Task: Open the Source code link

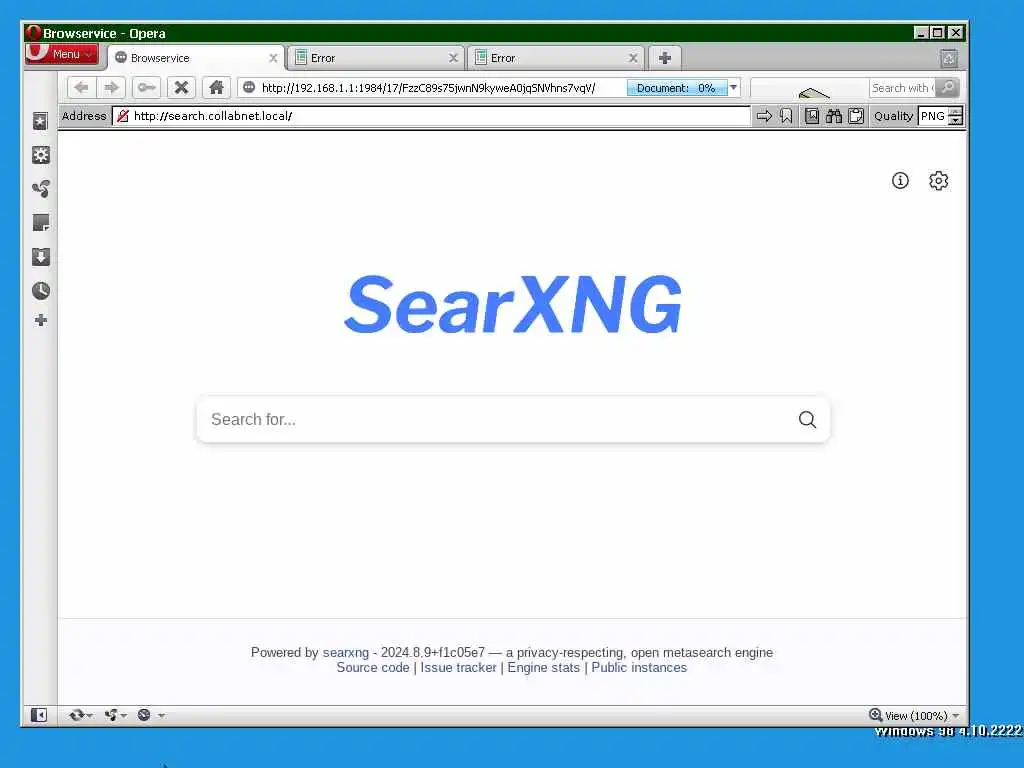Action: 373,667
